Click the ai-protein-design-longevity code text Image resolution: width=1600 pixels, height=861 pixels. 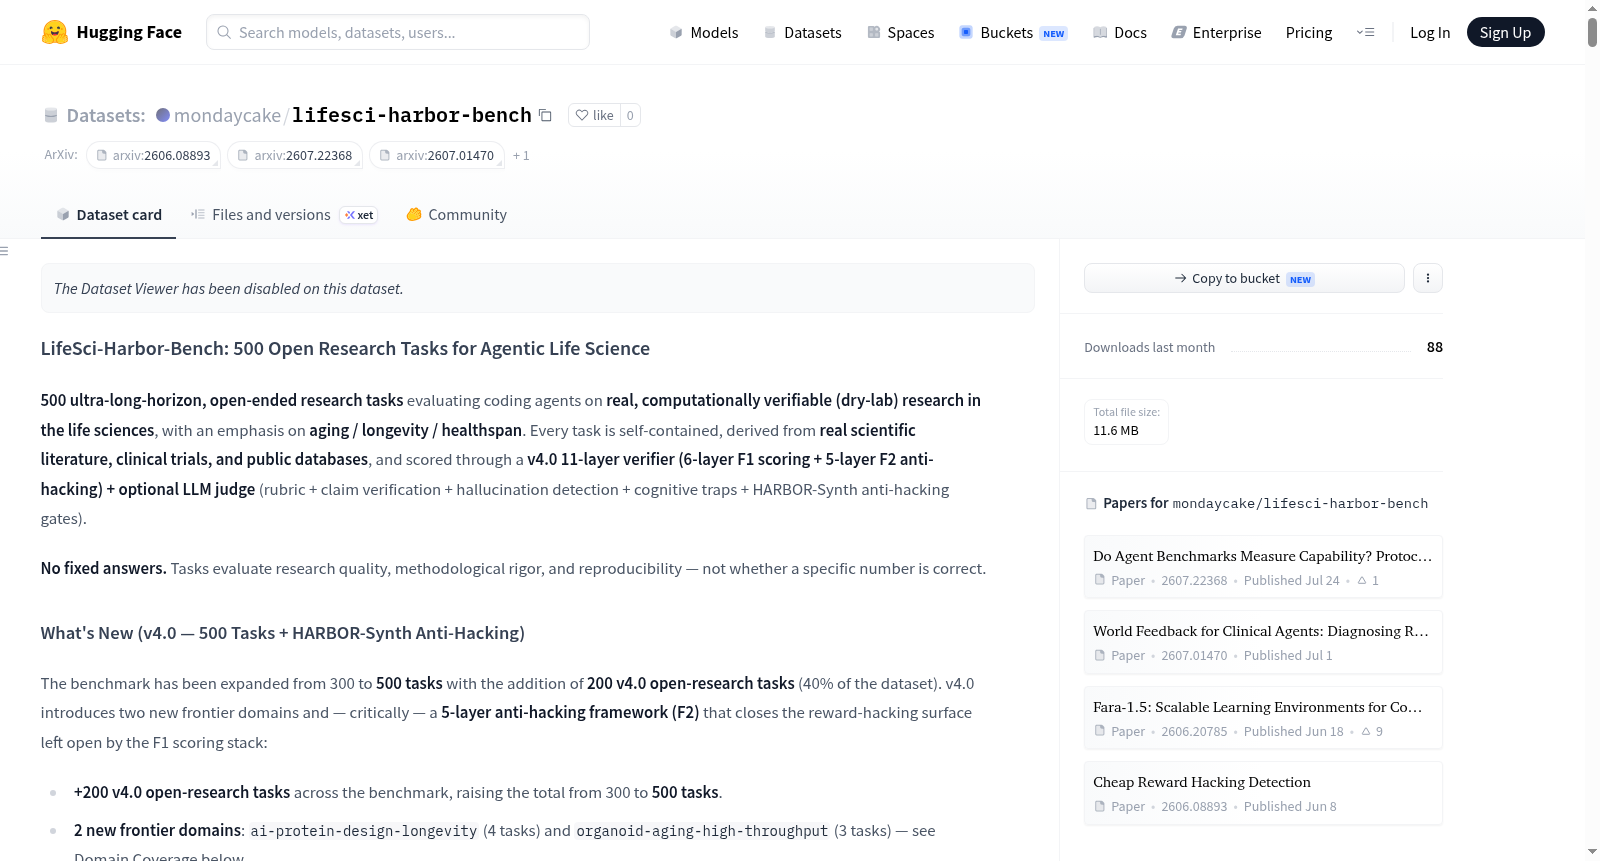pyautogui.click(x=364, y=831)
